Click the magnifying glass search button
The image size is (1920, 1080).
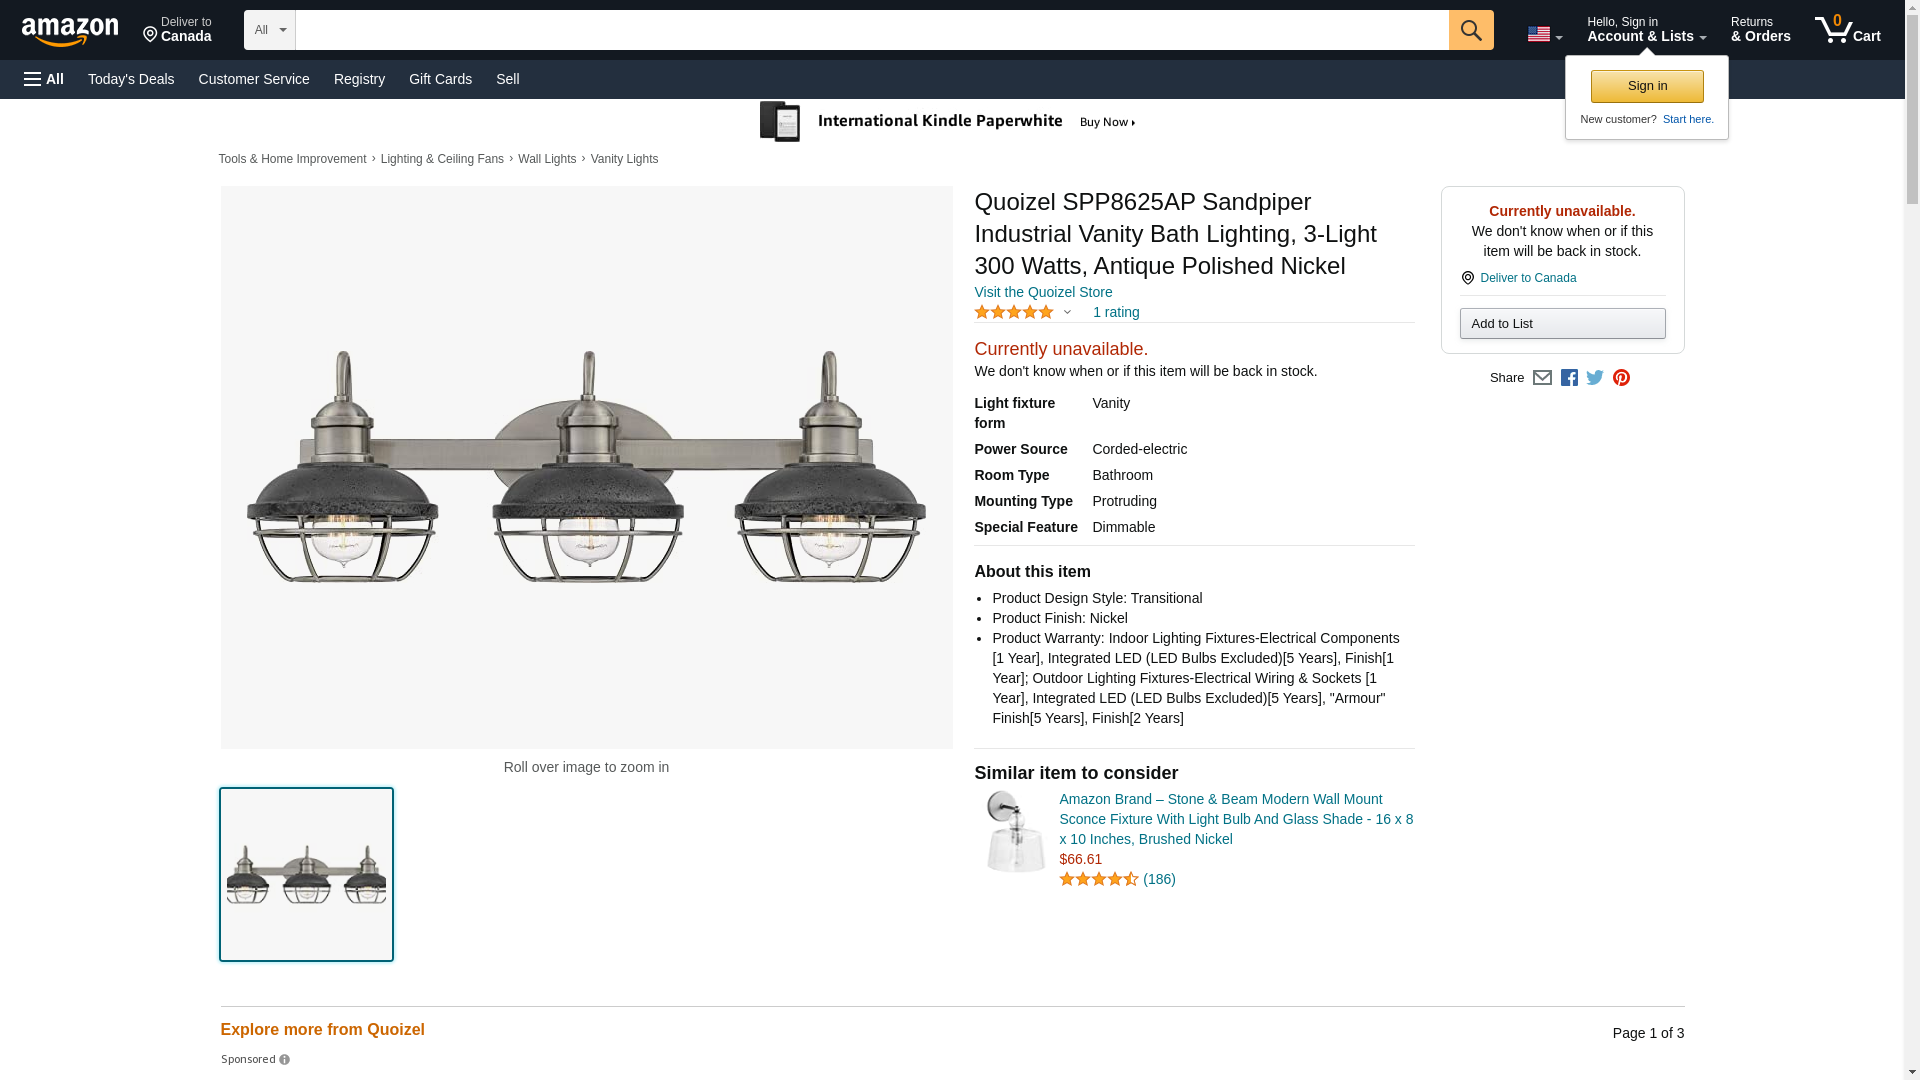(x=1470, y=30)
